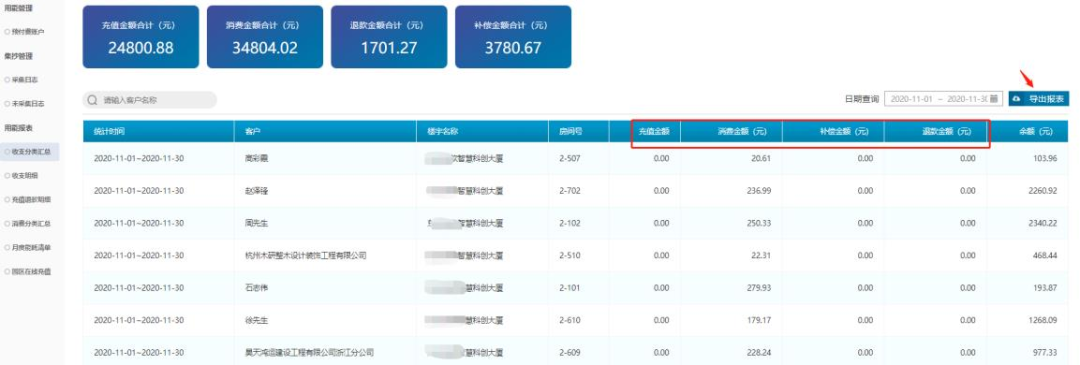Click the cloud download icon on export button
The height and width of the screenshot is (365, 1080).
pos(1017,99)
